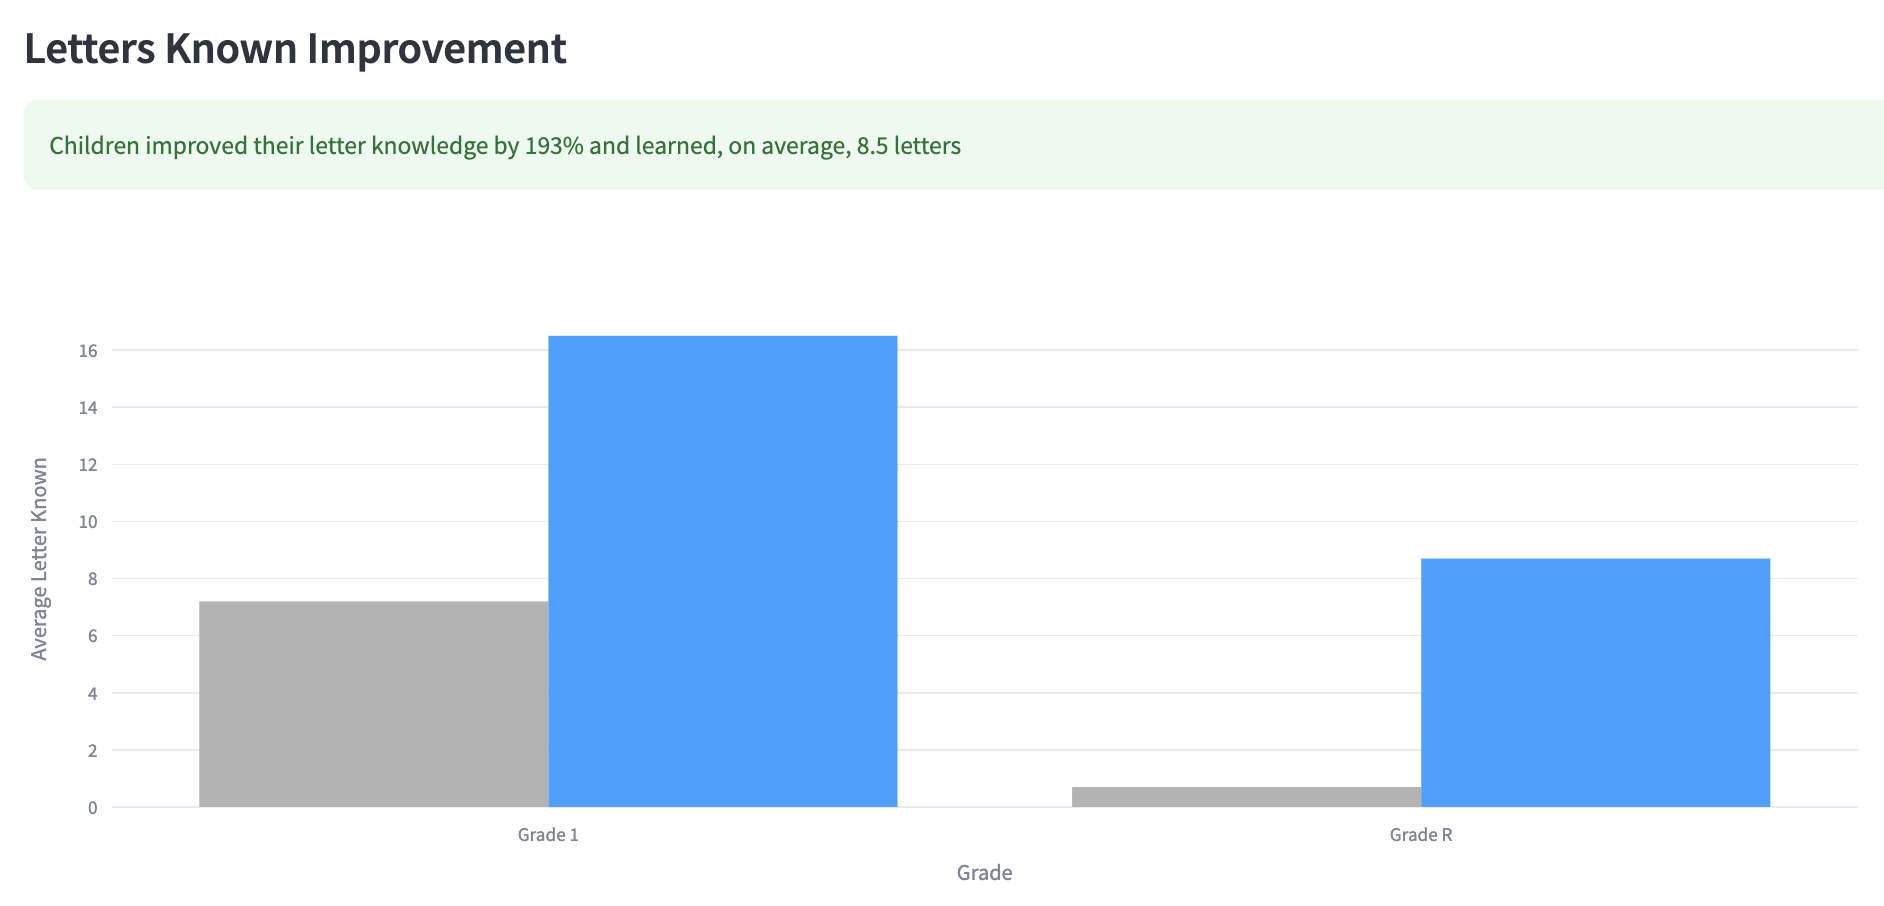Select the small gray Grade R bar
This screenshot has width=1884, height=906.
pyautogui.click(x=1246, y=797)
